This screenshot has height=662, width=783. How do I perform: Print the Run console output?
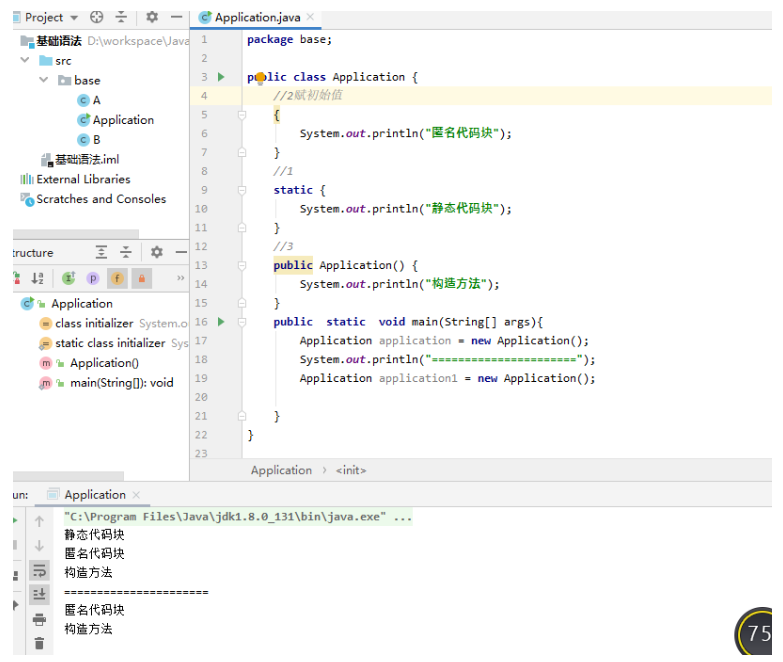click(39, 619)
